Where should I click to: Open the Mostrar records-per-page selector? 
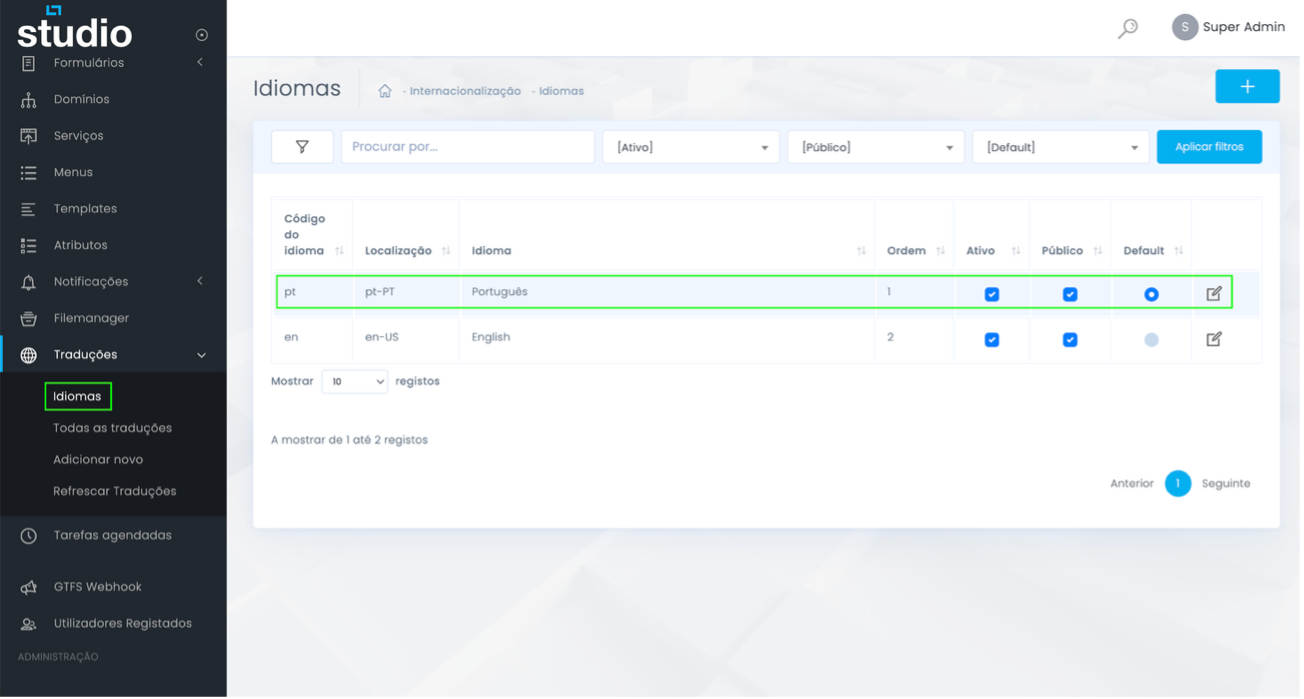354,381
